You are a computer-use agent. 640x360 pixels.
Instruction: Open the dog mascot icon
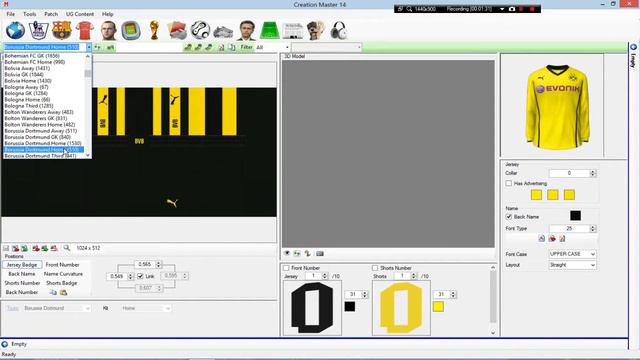[316, 30]
